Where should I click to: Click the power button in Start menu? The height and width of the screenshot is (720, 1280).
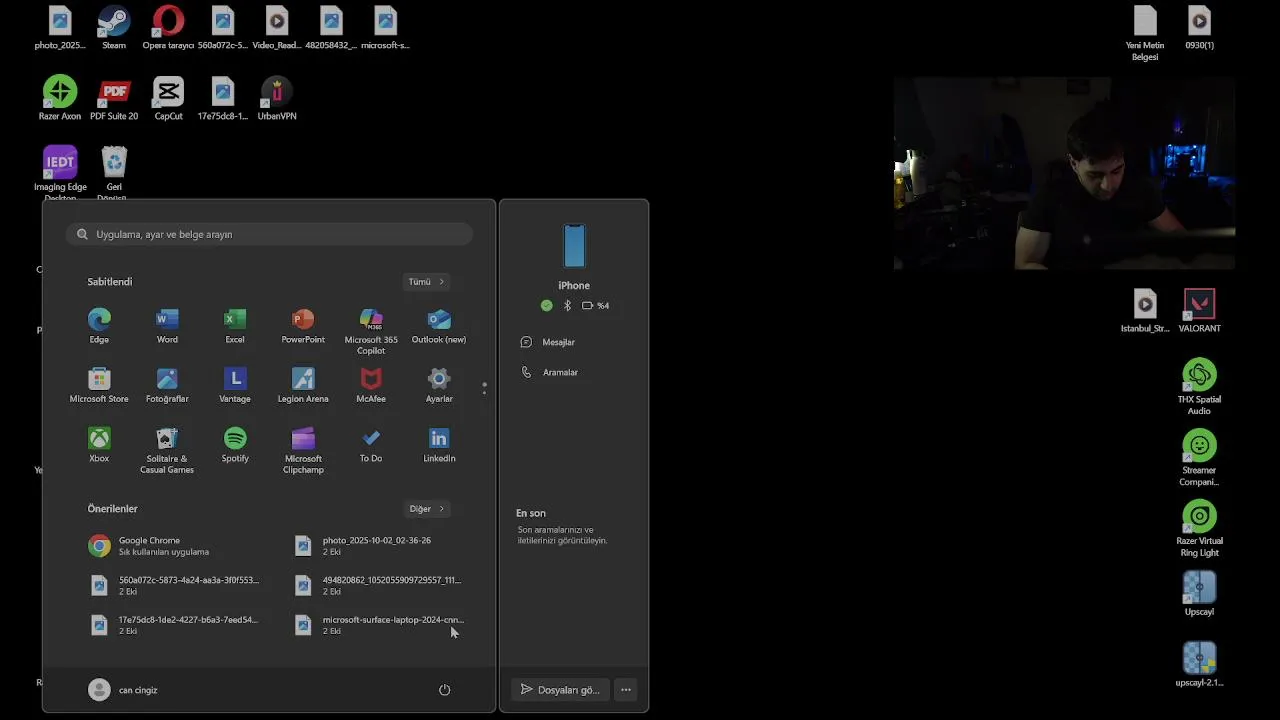pyautogui.click(x=445, y=690)
